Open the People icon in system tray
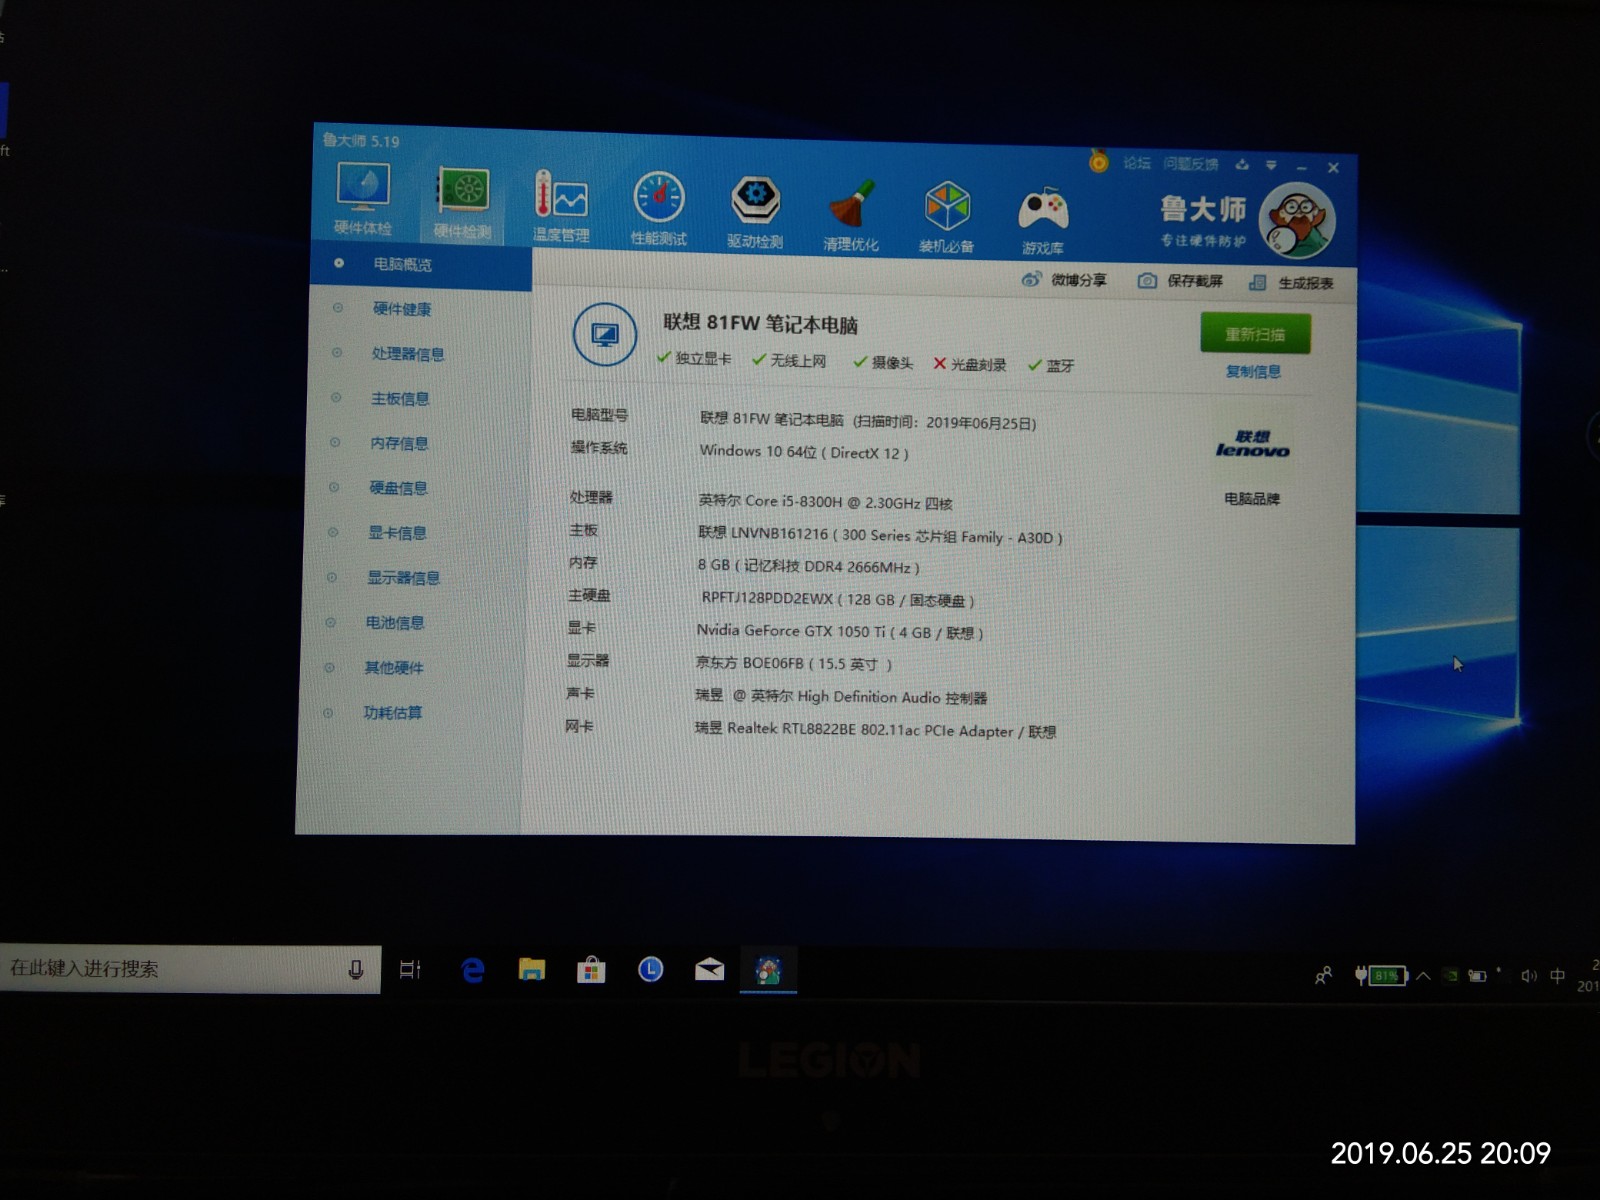This screenshot has width=1600, height=1200. 1324,975
